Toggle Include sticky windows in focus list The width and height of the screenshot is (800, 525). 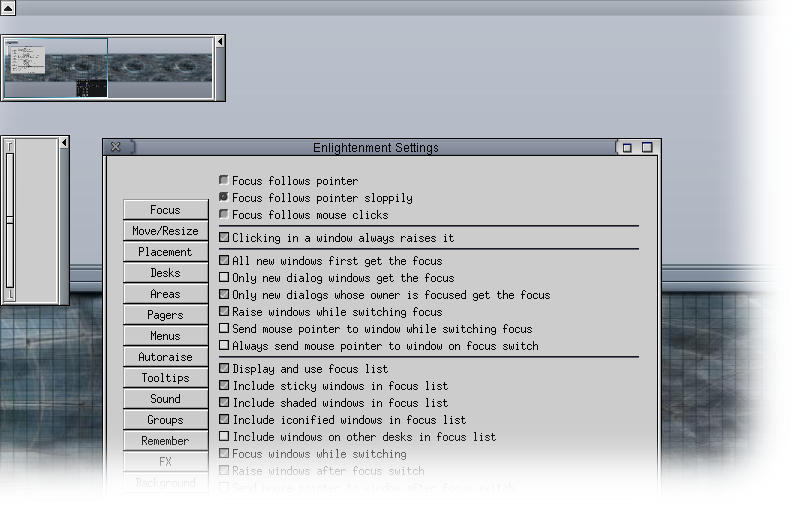pyautogui.click(x=223, y=385)
